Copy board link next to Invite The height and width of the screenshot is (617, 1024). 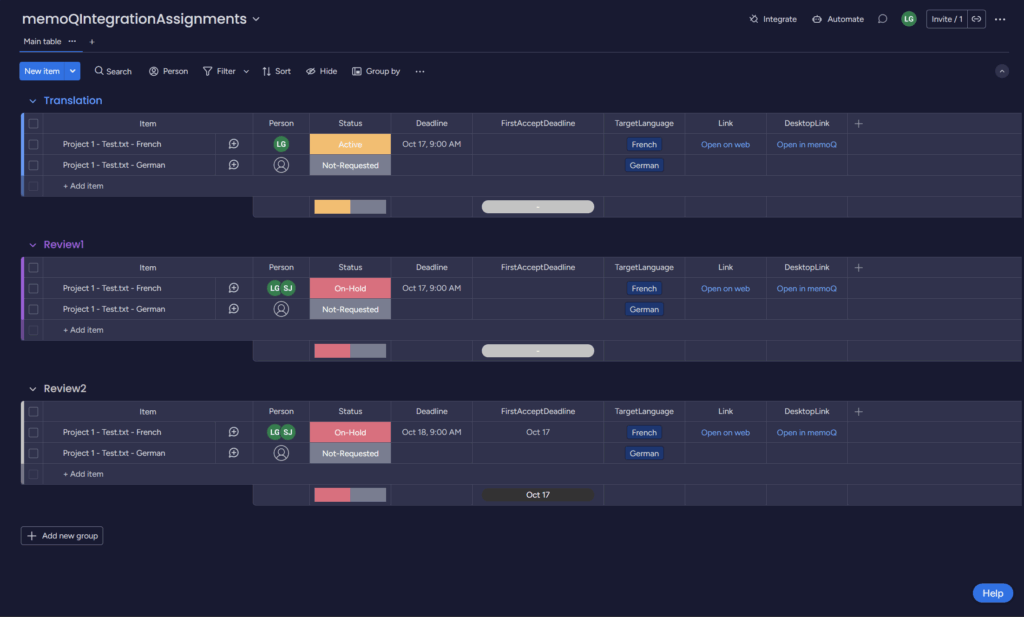point(976,19)
